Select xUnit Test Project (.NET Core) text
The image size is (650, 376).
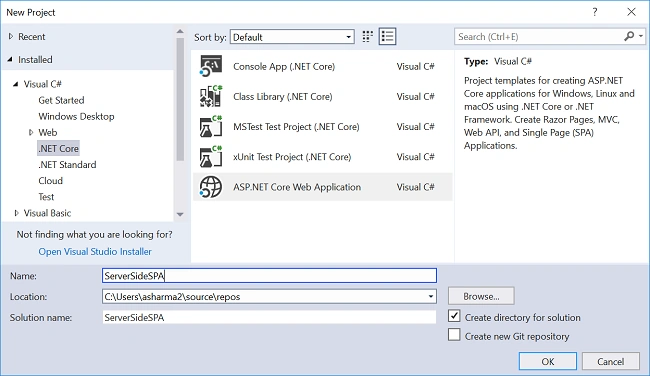(292, 157)
